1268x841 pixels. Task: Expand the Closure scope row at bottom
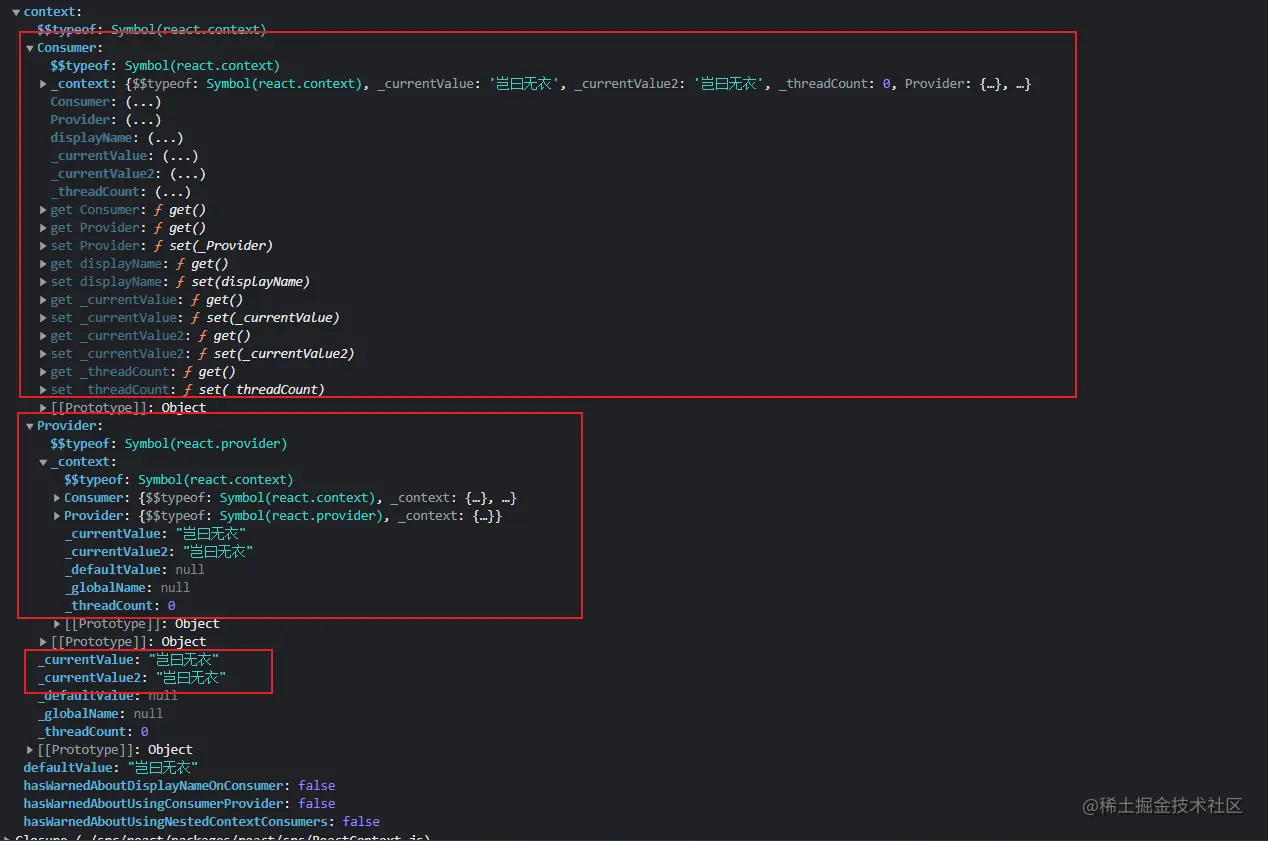click(x=8, y=838)
